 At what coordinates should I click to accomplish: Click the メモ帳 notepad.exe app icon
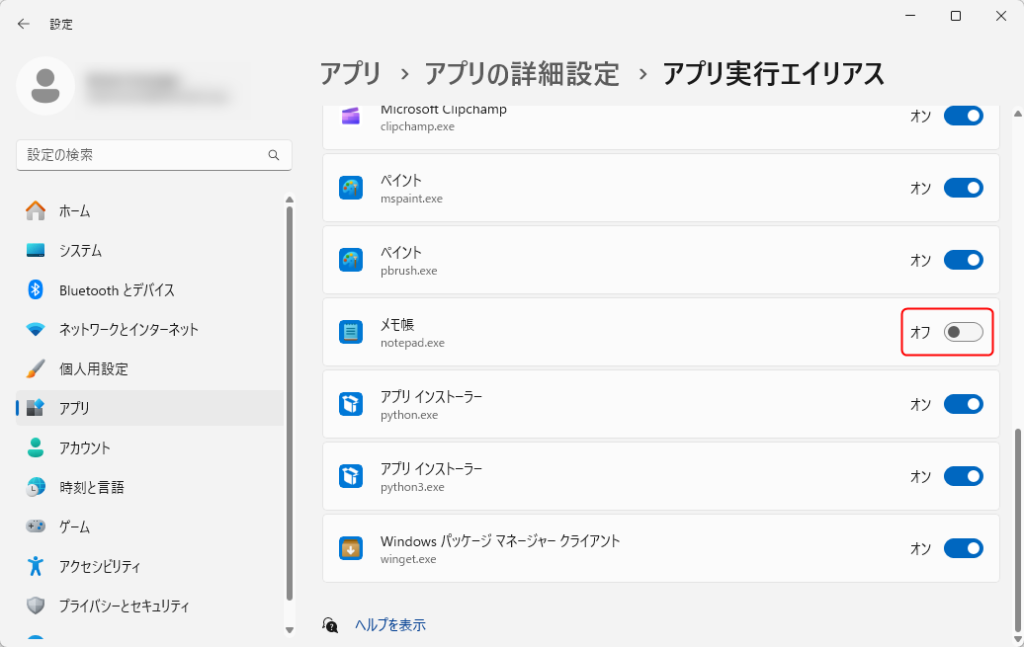350,332
